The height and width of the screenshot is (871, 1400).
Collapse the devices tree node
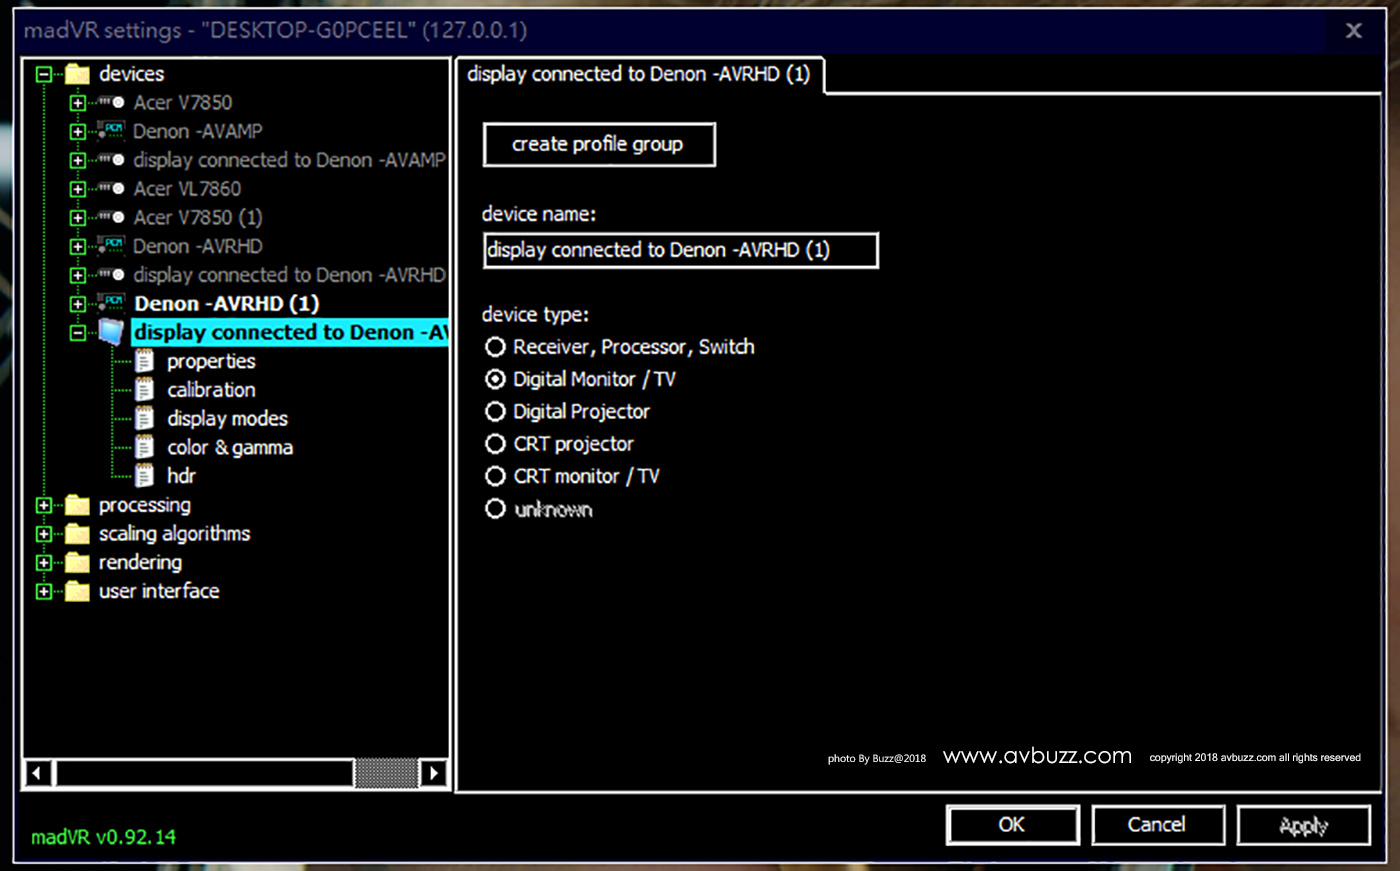44,74
